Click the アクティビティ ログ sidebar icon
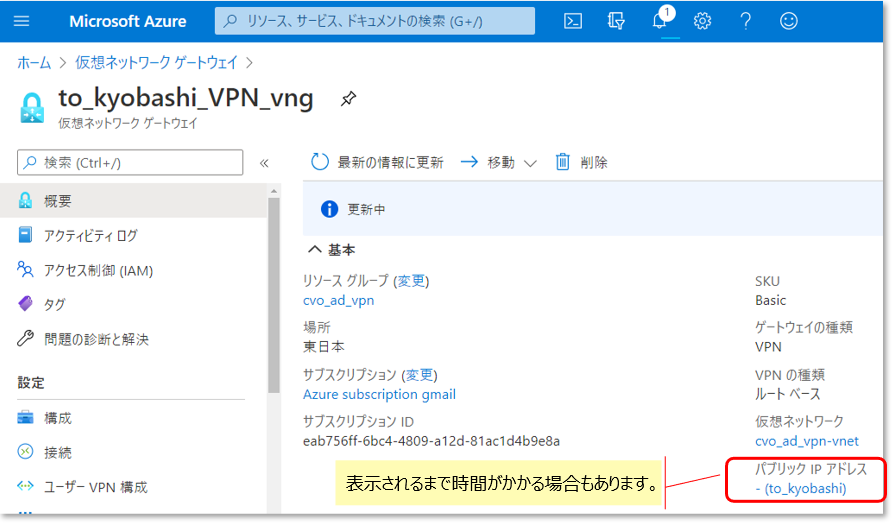The image size is (894, 526). pos(25,235)
